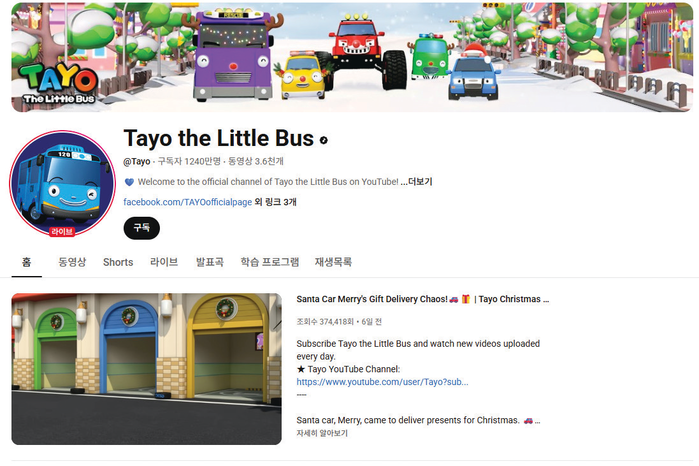Click the verified badge beside channel name
Screen dimensions: 699x466
coord(324,140)
